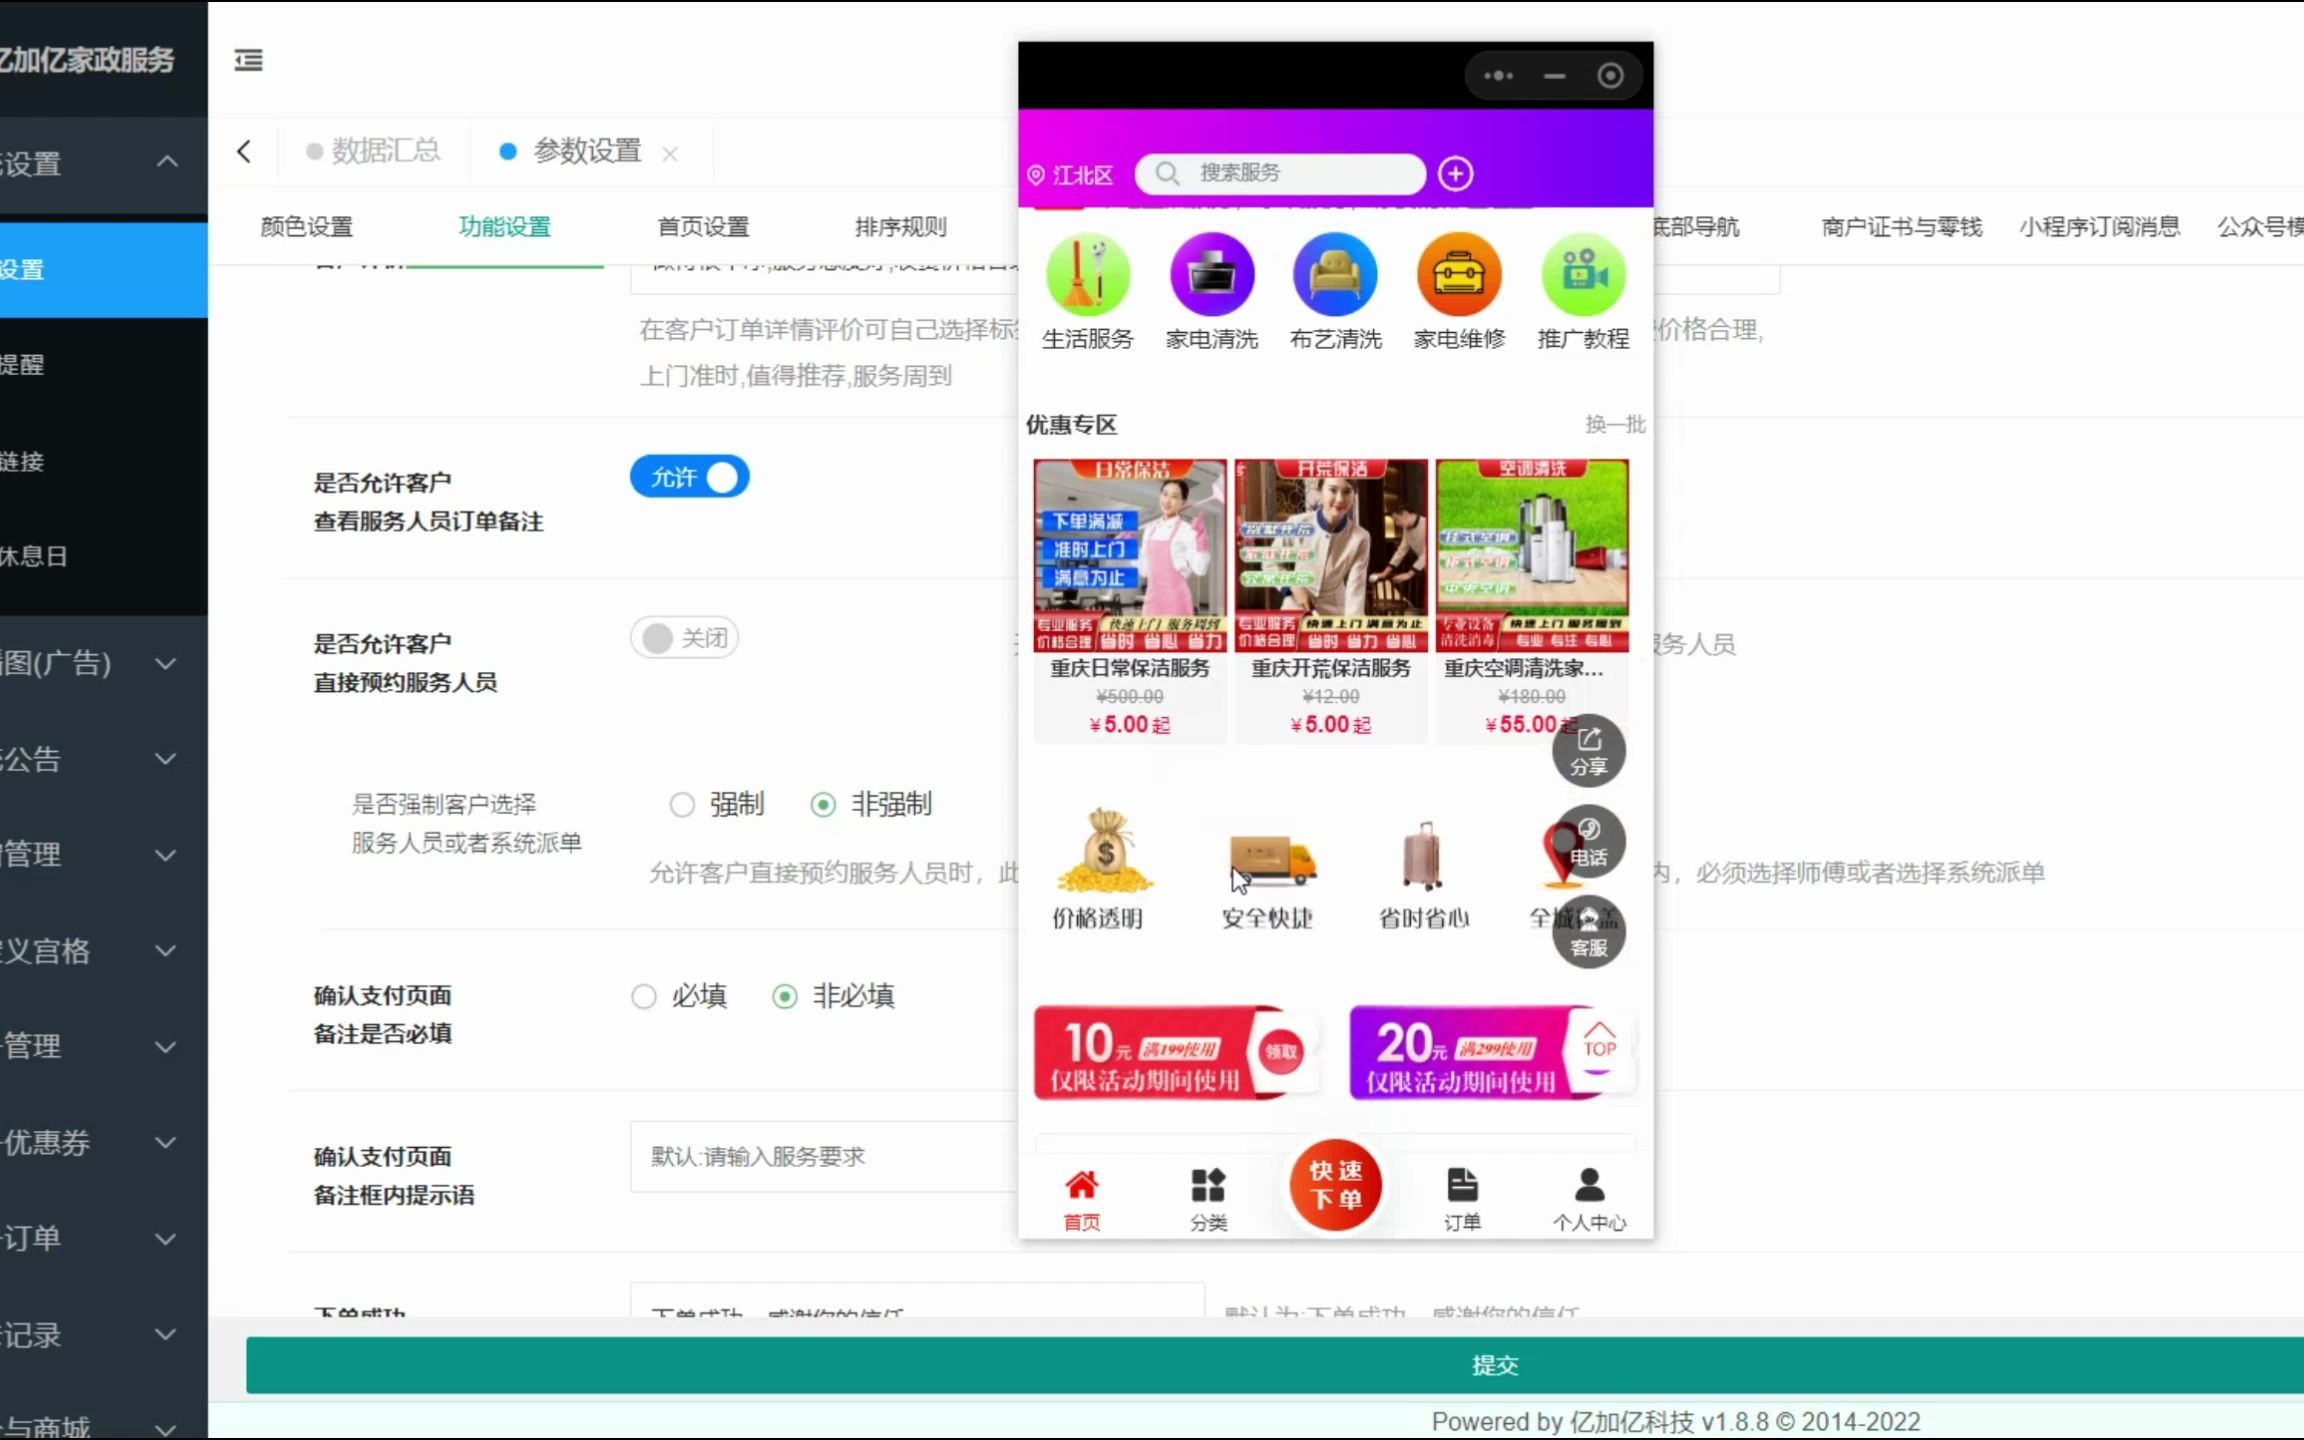Viewport: 2304px width, 1440px height.
Task: Open the 排序规则 tab
Action: [x=900, y=227]
